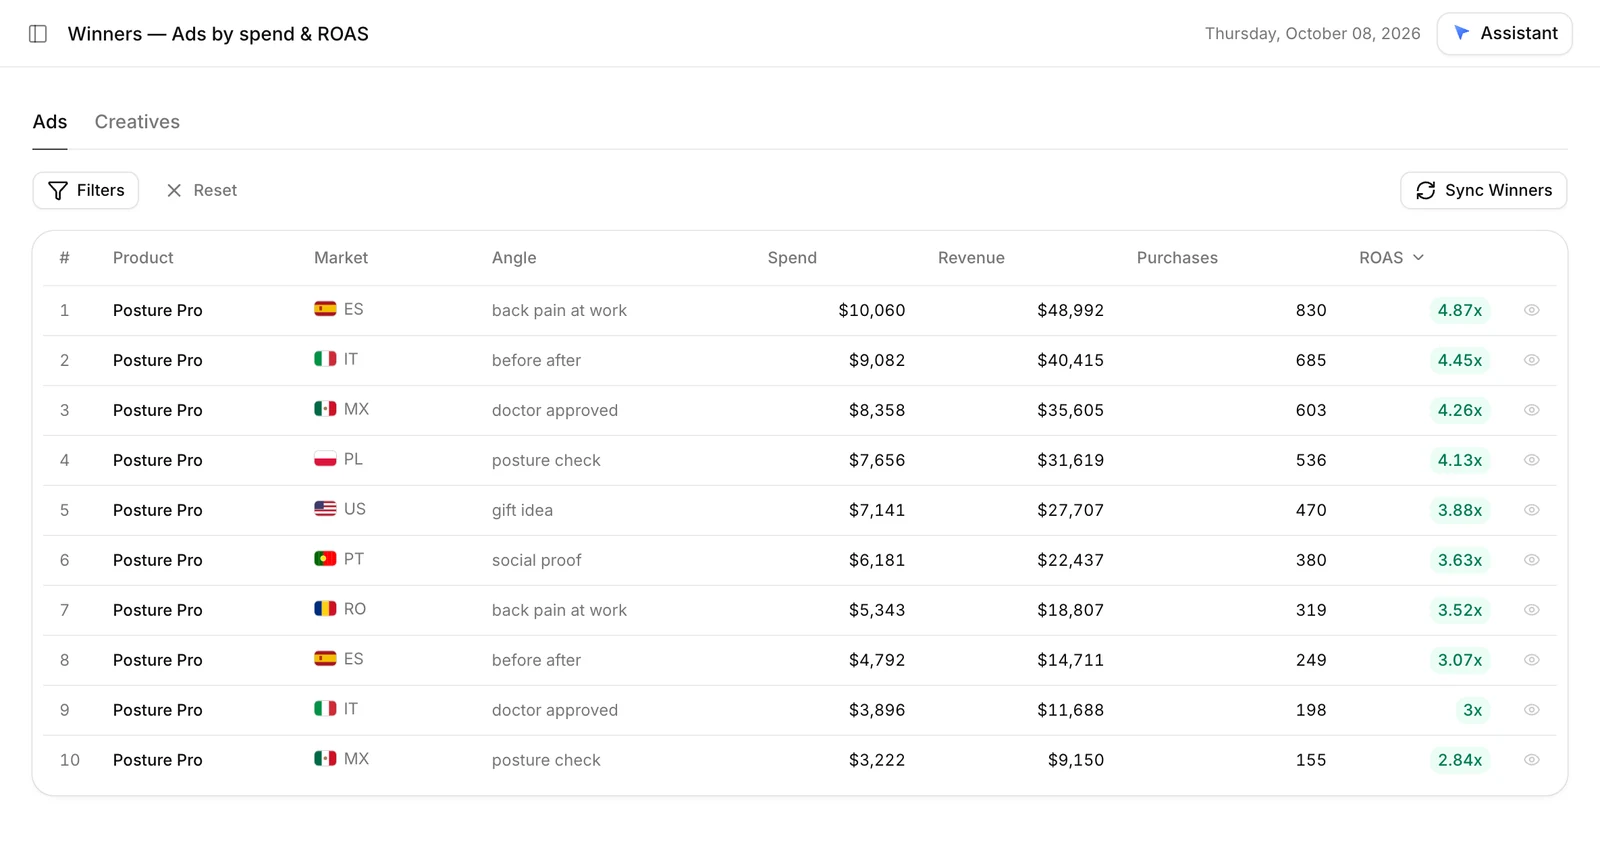Viewport: 1600px width, 844px height.
Task: Open the Assistant panel
Action: pyautogui.click(x=1504, y=33)
